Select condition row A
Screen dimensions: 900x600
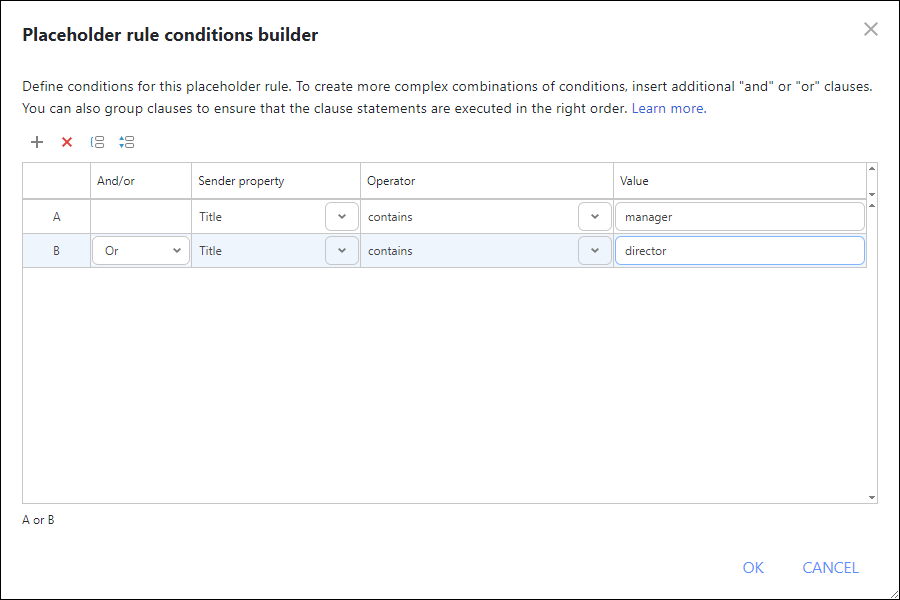56,216
